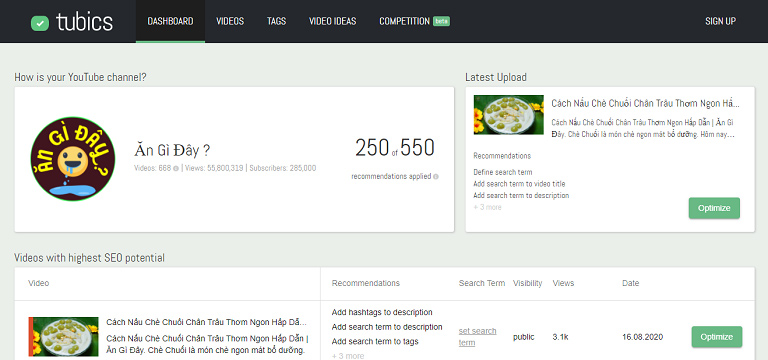The image size is (768, 360).
Task: Click Optimize button in Latest Upload card
Action: (x=714, y=208)
